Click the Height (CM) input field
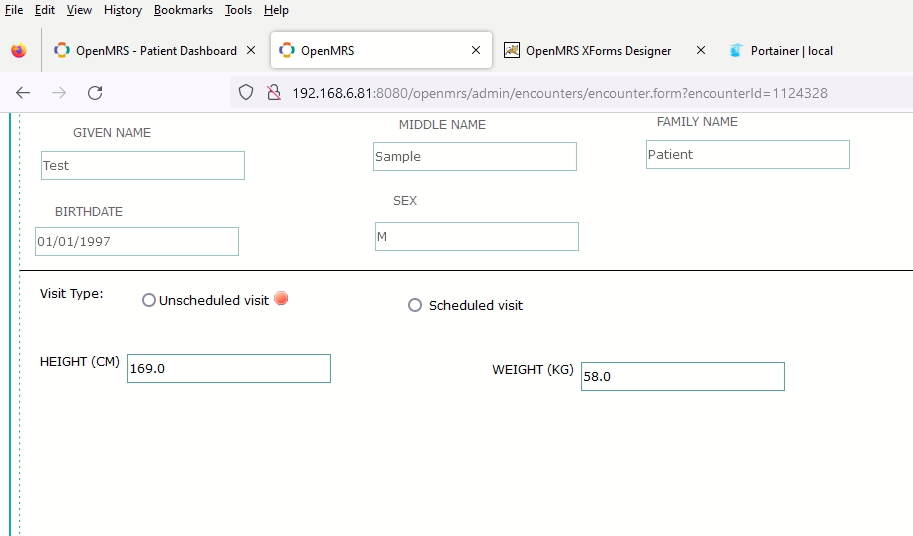 pos(229,368)
